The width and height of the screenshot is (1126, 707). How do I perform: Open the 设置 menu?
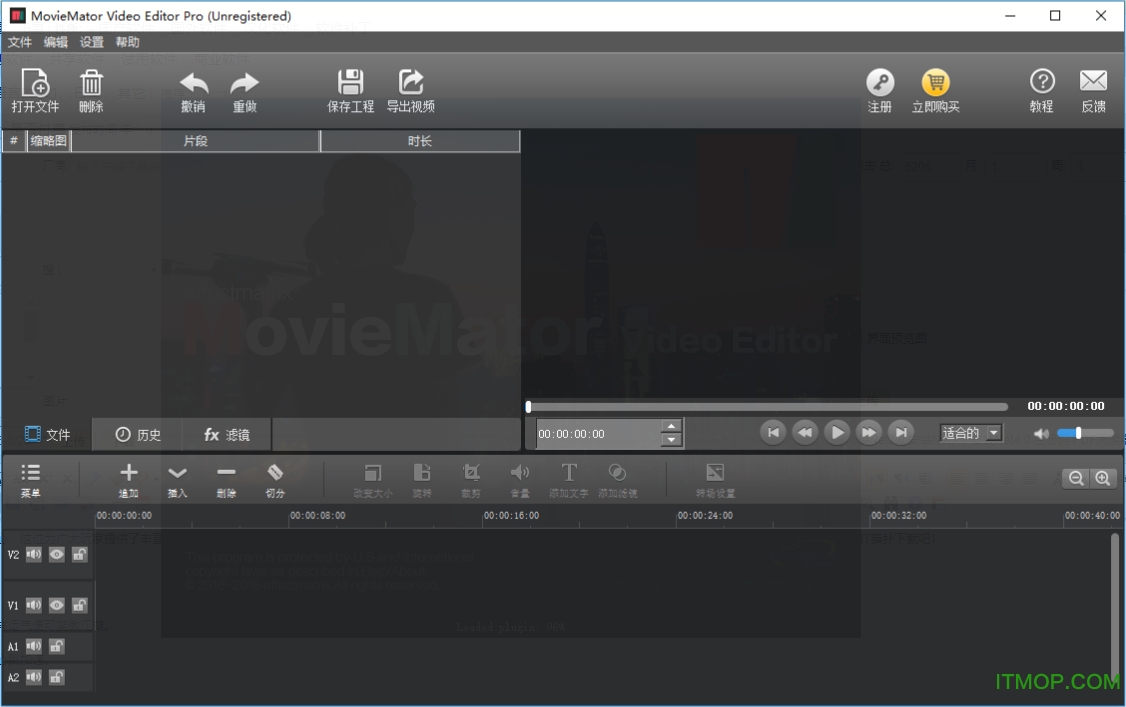click(91, 42)
